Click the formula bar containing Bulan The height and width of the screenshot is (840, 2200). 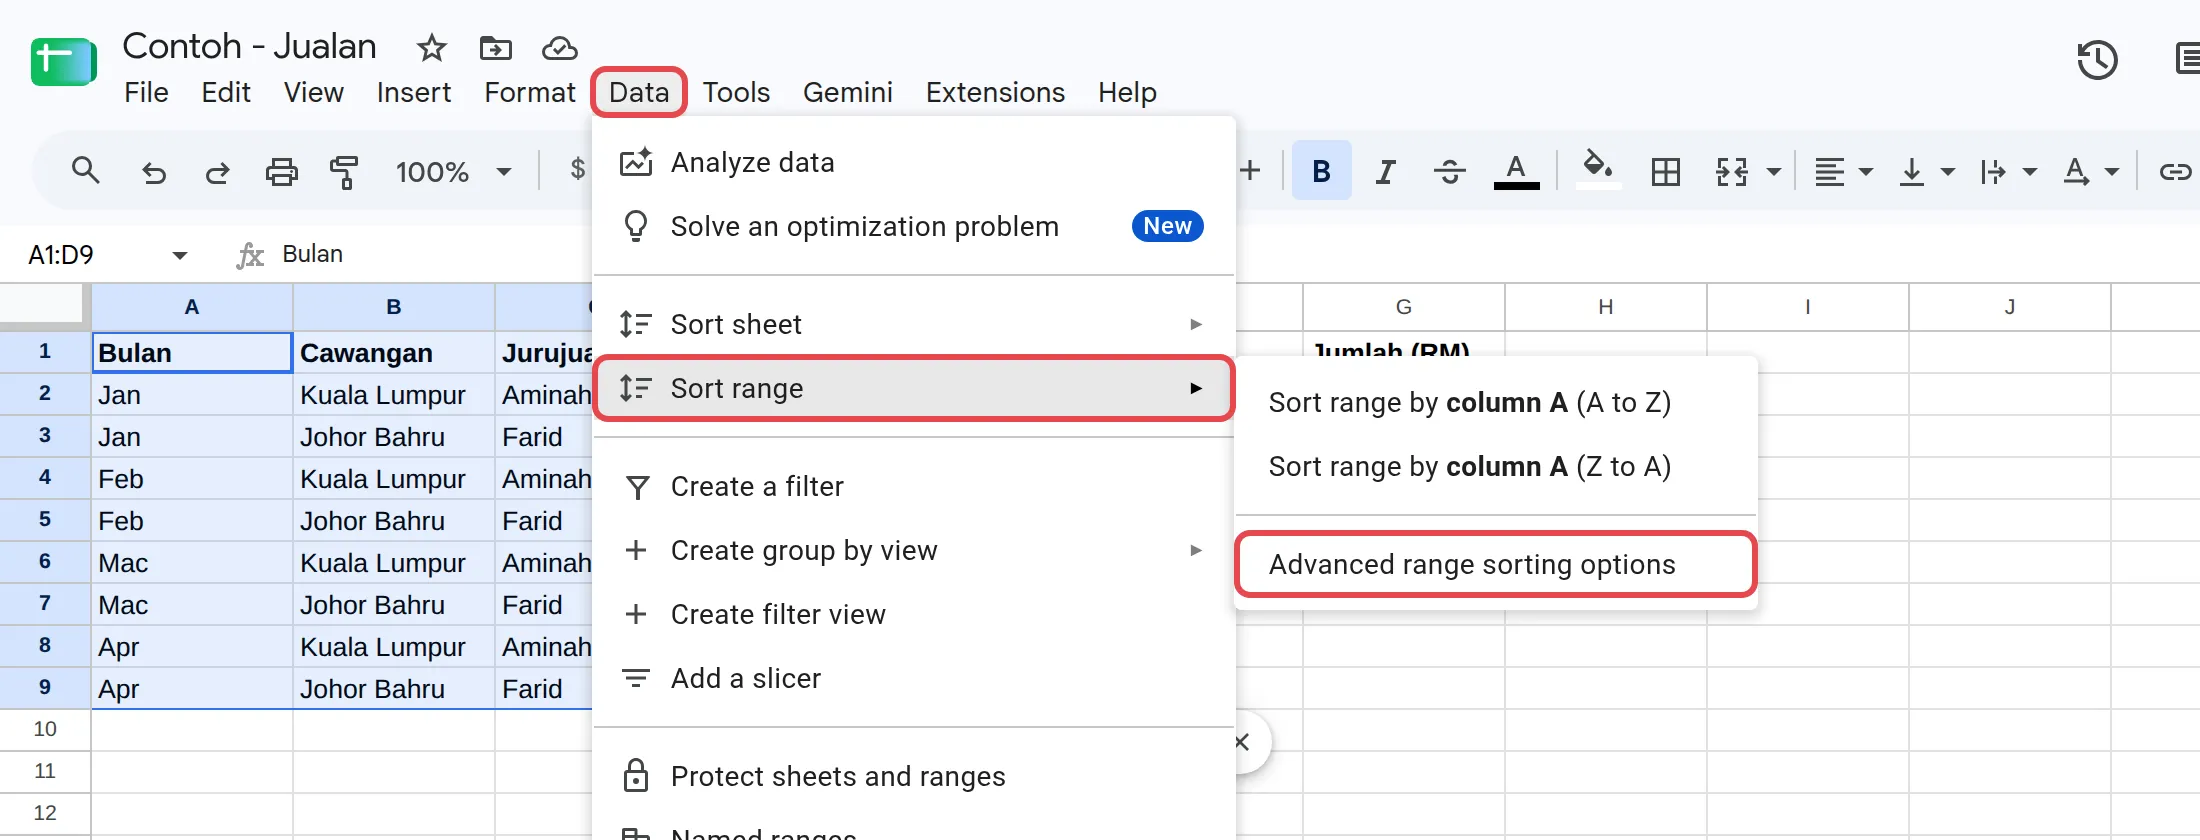(x=312, y=254)
